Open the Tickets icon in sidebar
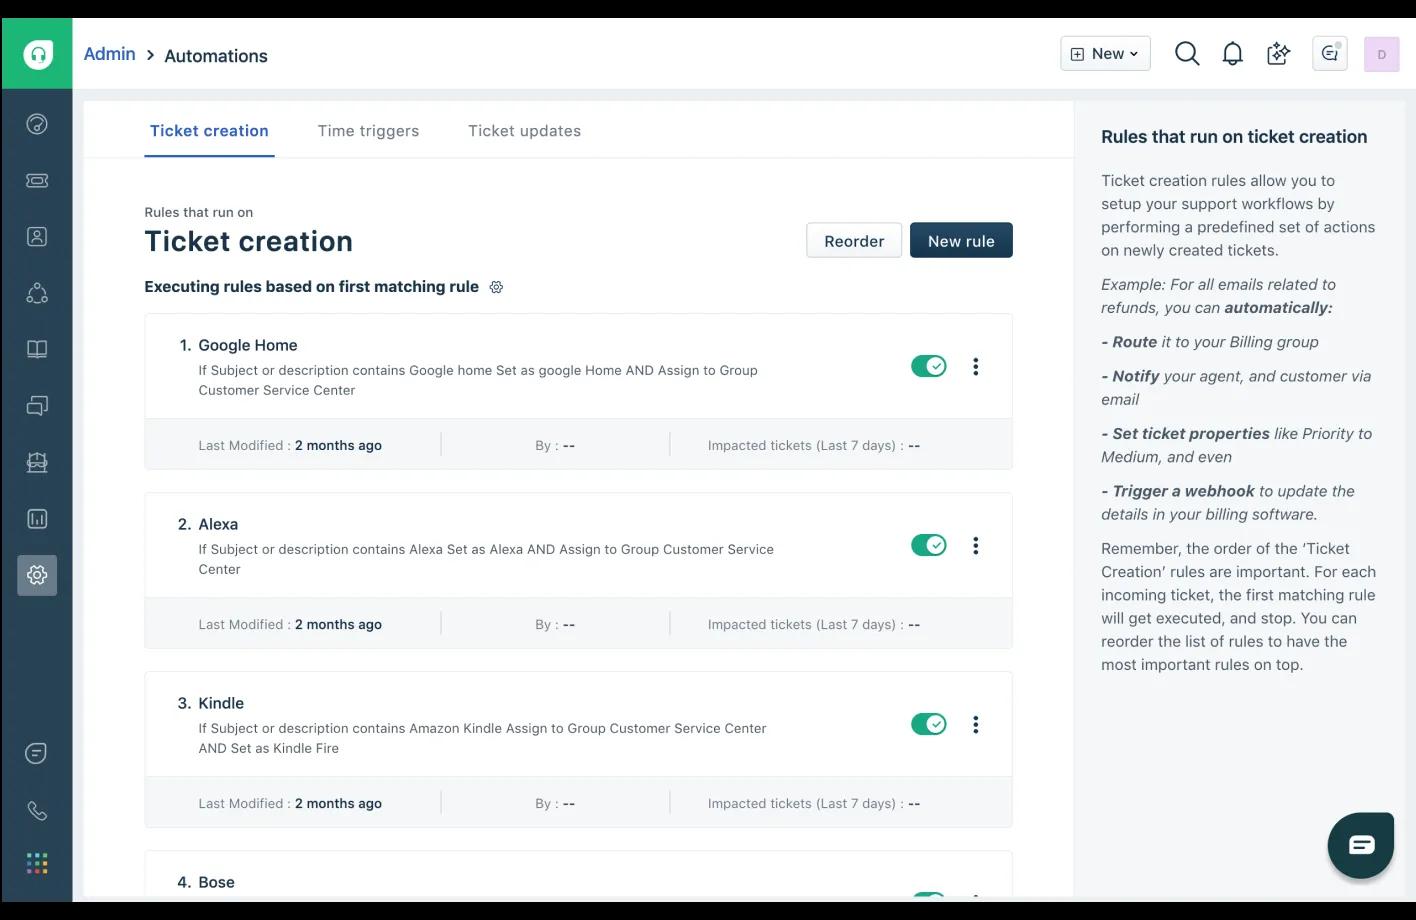The width and height of the screenshot is (1416, 920). [37, 180]
